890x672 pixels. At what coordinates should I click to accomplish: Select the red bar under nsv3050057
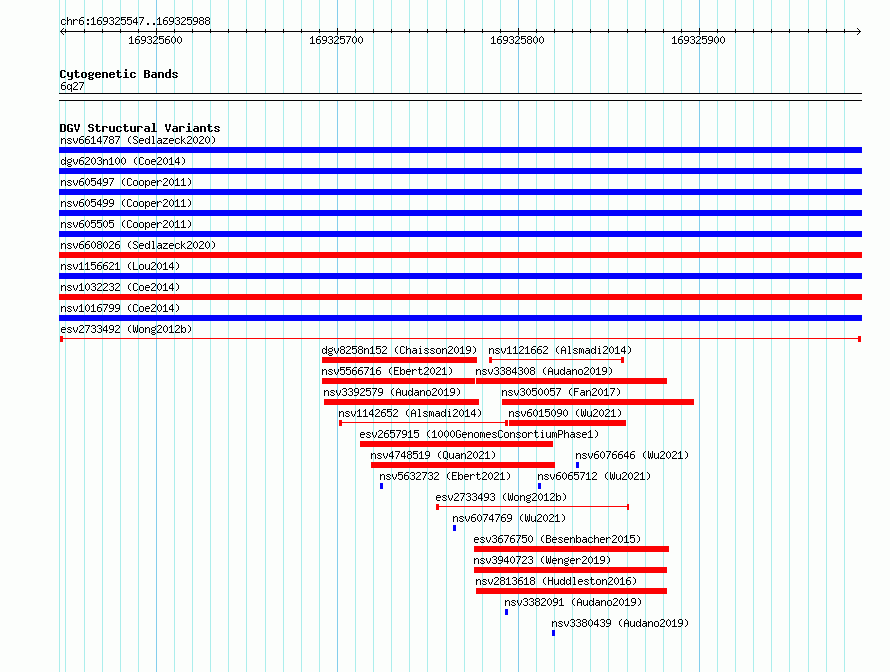click(x=598, y=402)
